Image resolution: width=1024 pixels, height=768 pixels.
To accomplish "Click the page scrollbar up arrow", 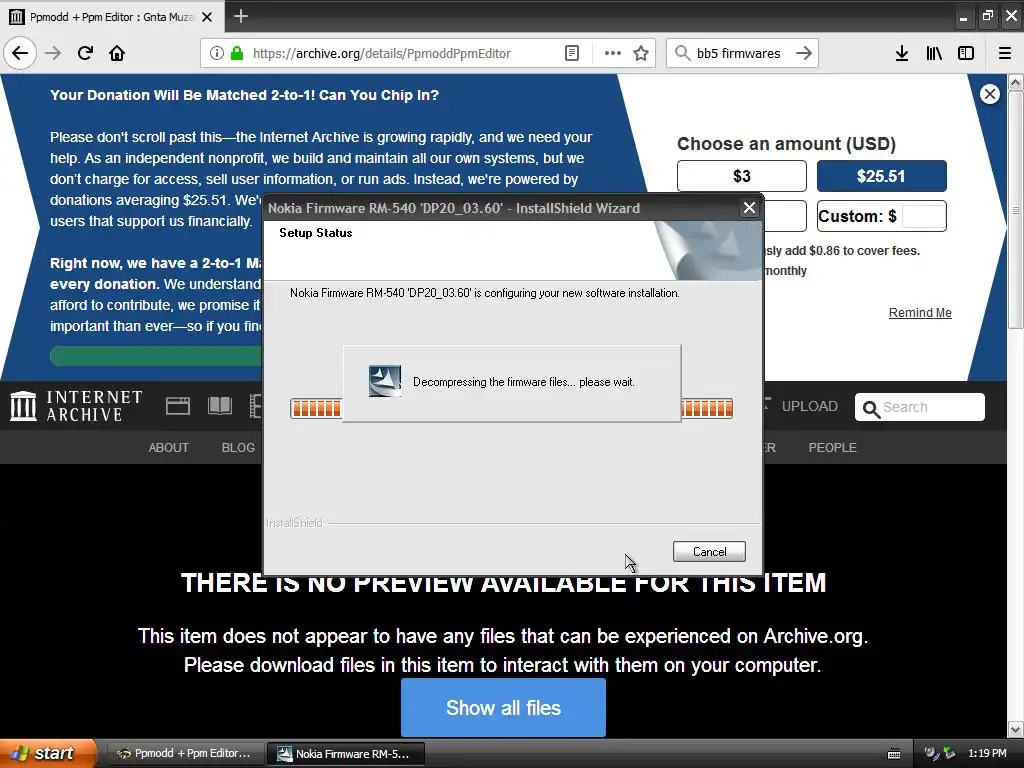I will tap(1016, 82).
